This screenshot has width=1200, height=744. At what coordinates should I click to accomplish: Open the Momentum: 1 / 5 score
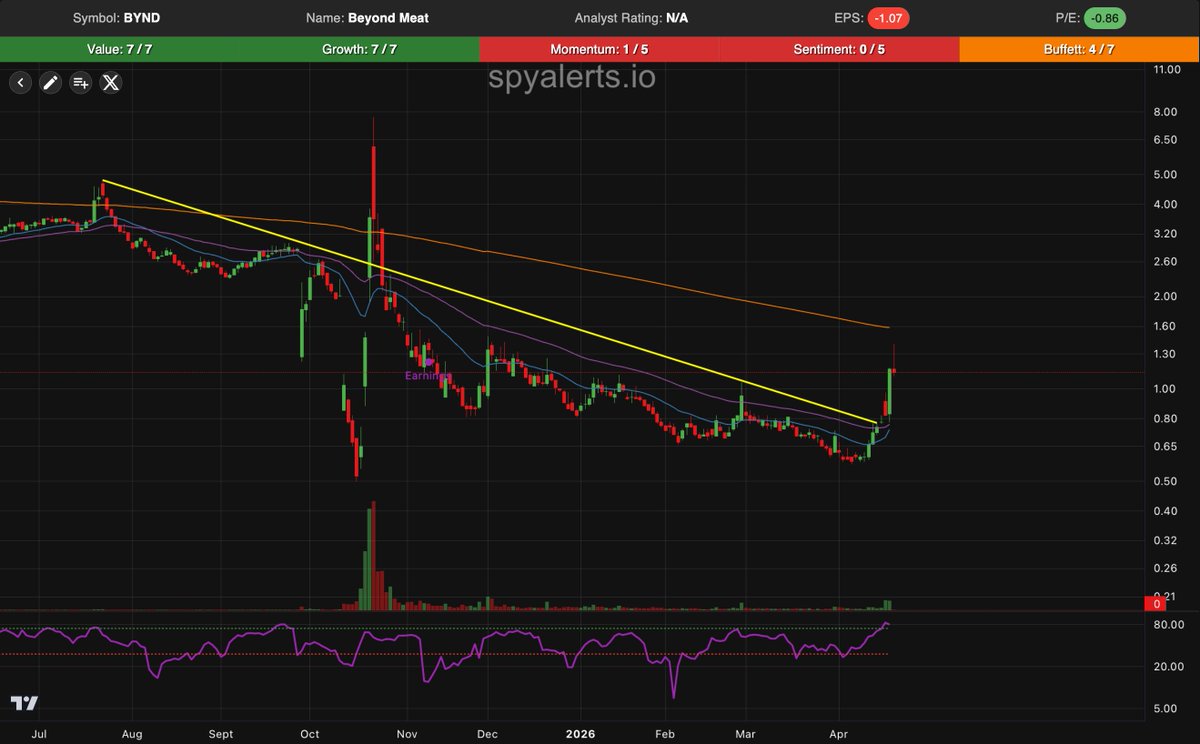coord(600,49)
